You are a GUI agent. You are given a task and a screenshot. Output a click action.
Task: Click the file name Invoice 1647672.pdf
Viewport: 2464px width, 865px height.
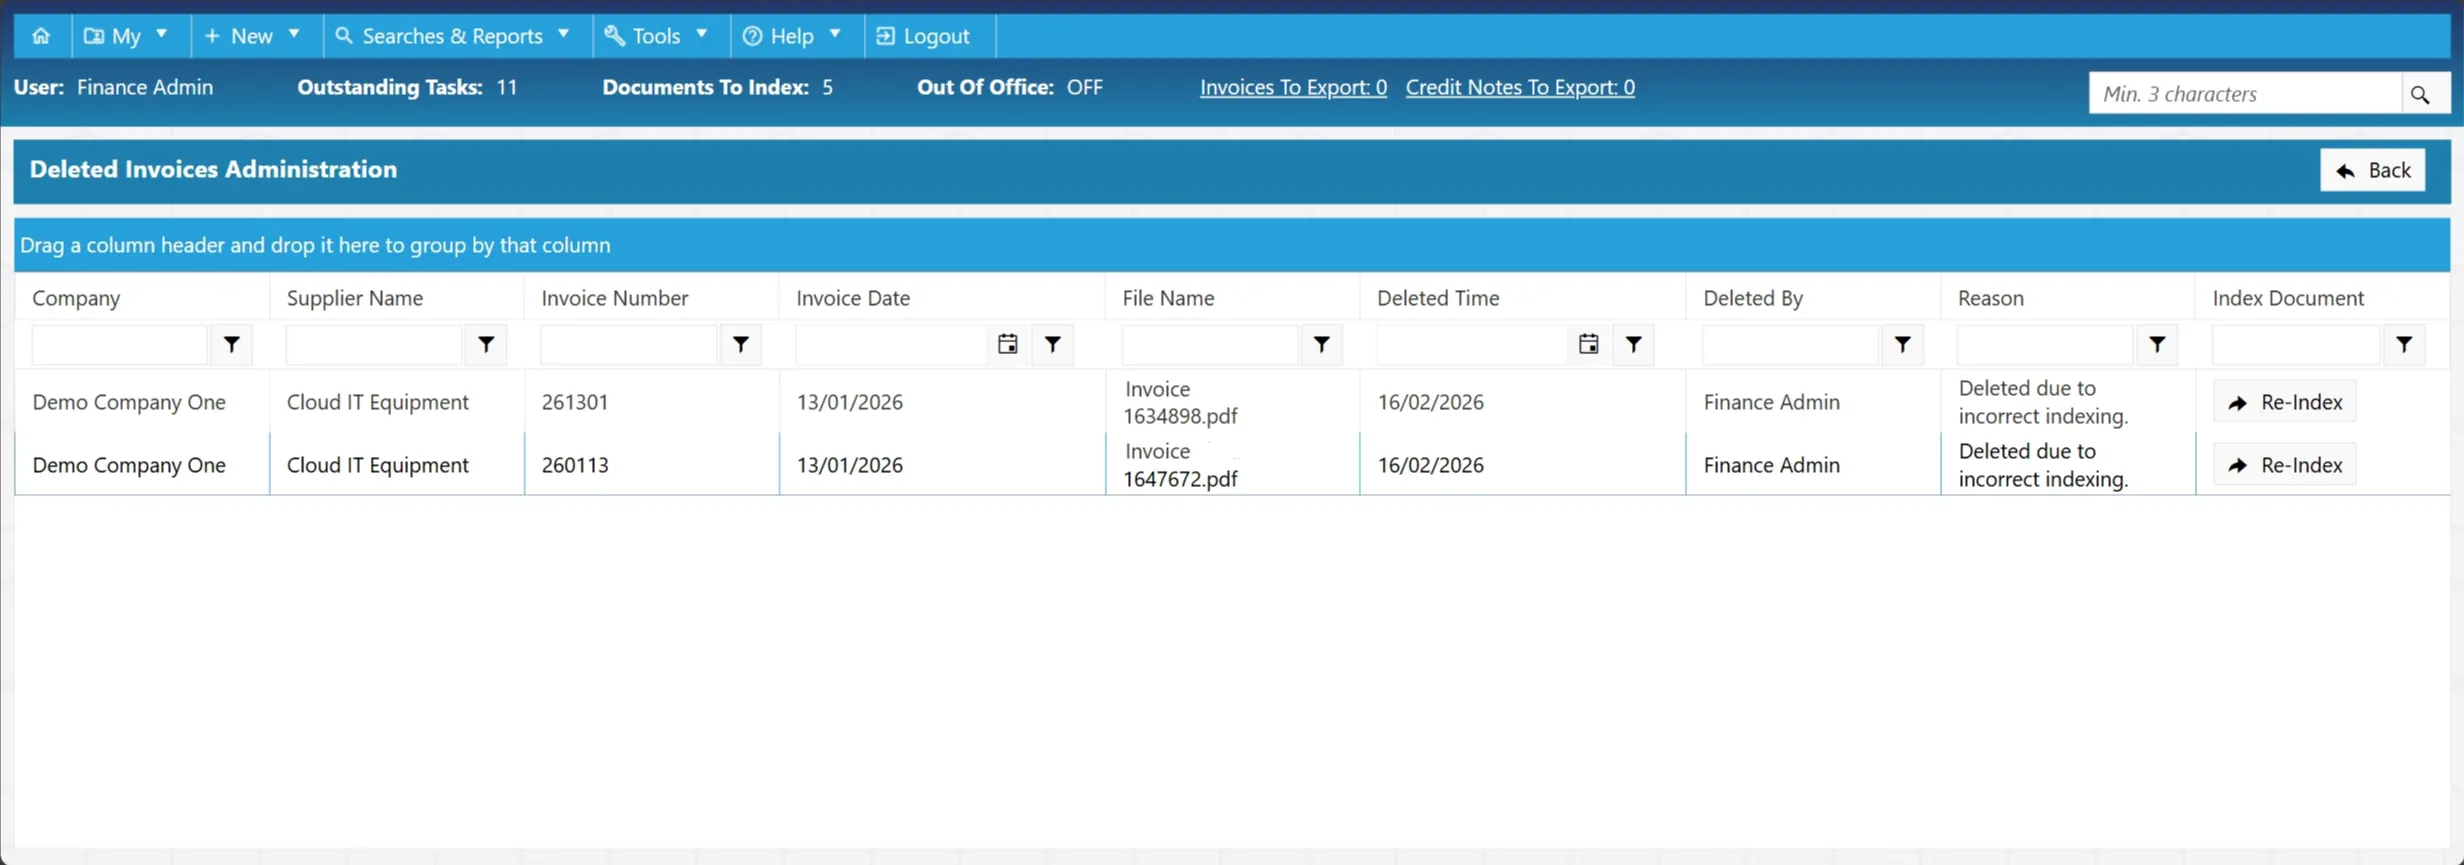pos(1180,465)
